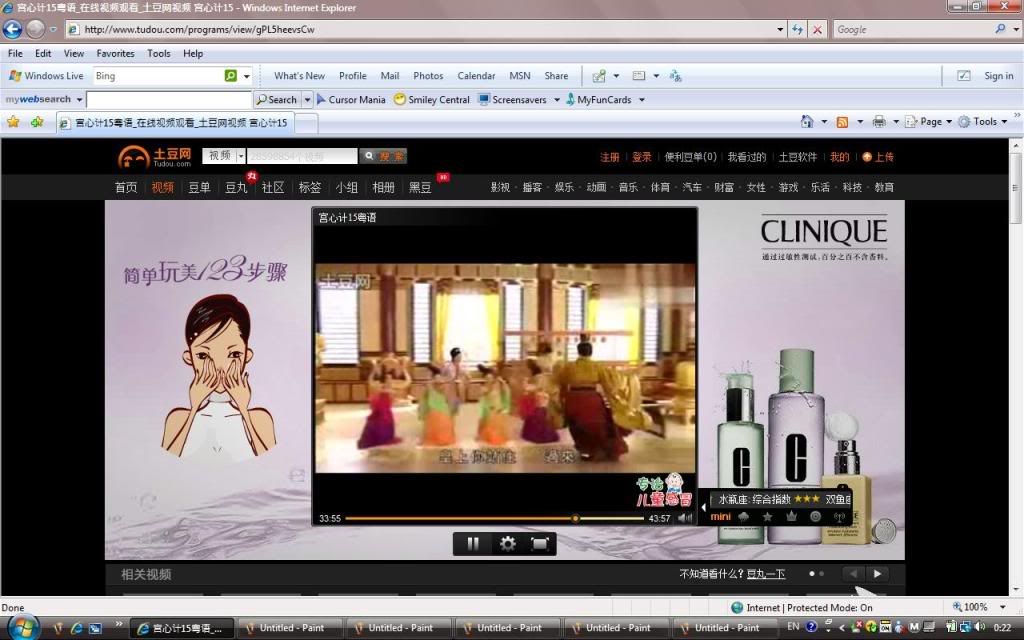Click the 登录 login link
The width and height of the screenshot is (1024, 640).
[x=641, y=157]
